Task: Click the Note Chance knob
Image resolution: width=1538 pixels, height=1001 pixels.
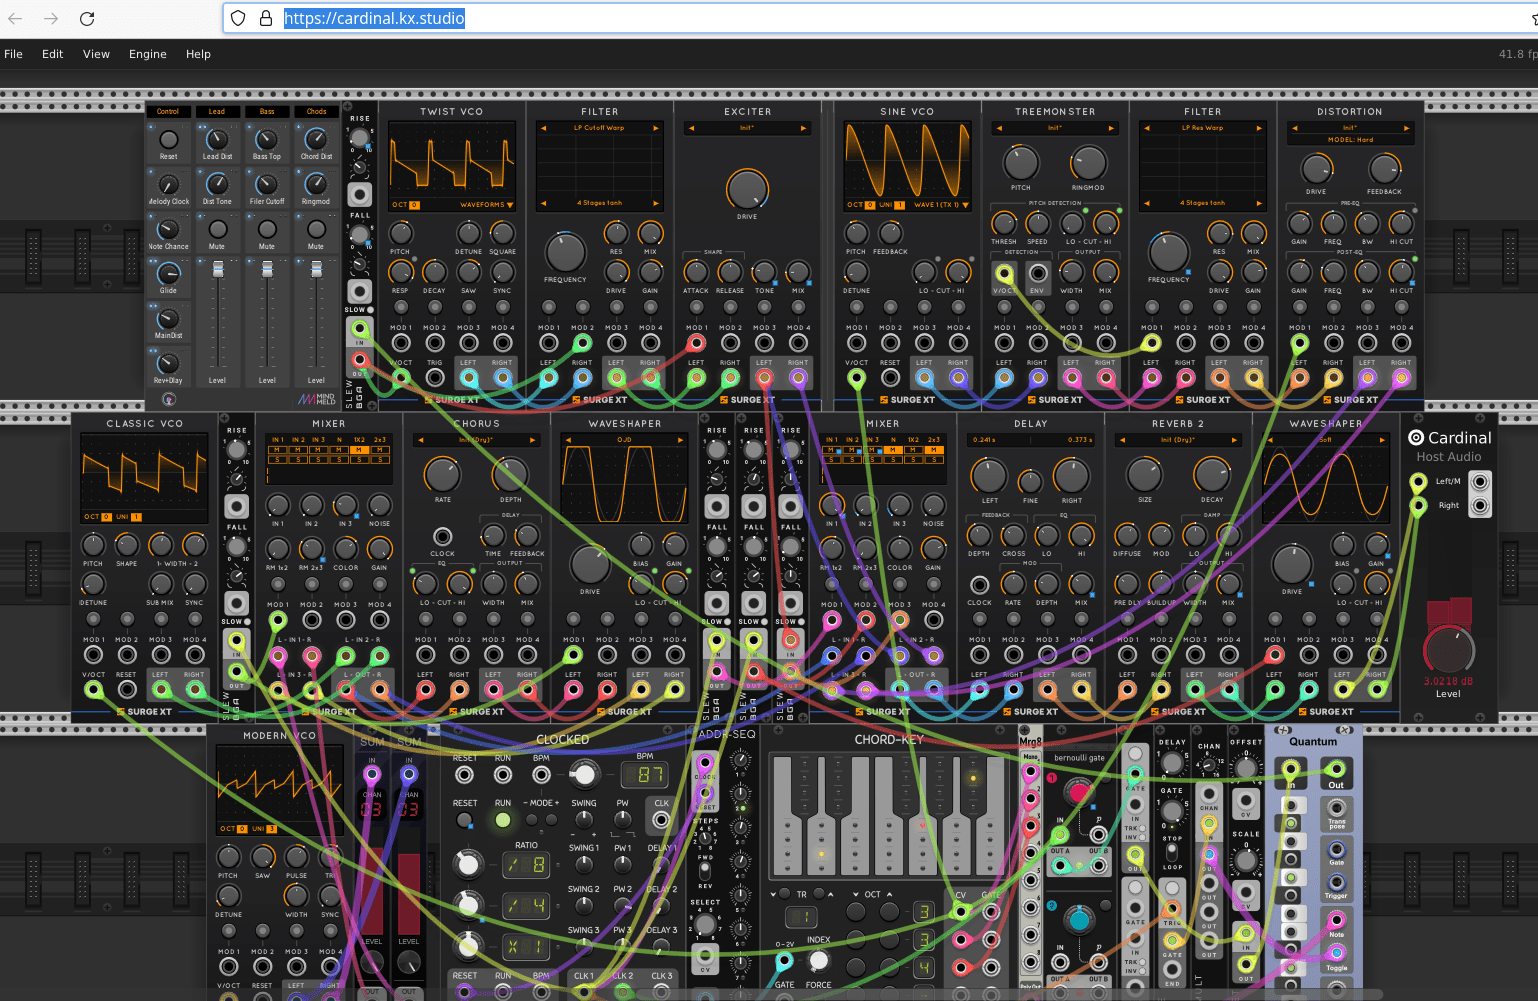Action: (168, 229)
